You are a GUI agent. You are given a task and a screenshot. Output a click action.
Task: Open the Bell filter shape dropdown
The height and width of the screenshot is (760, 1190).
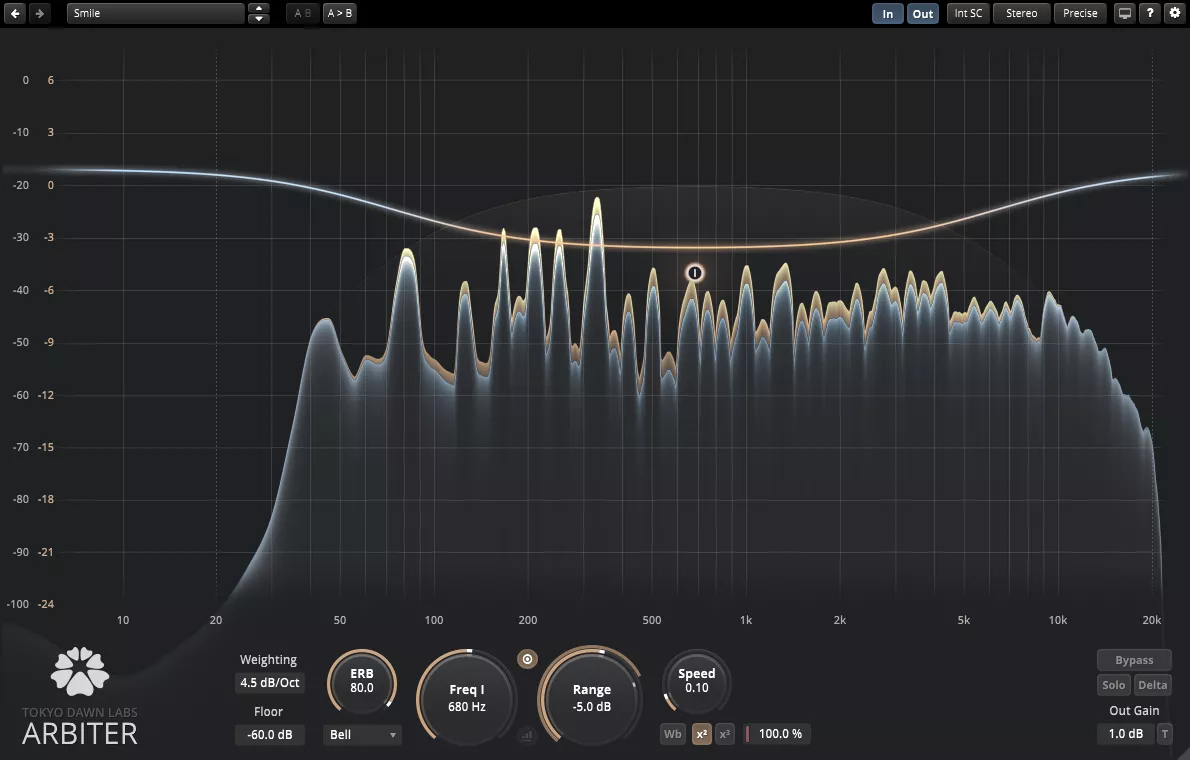[x=362, y=735]
